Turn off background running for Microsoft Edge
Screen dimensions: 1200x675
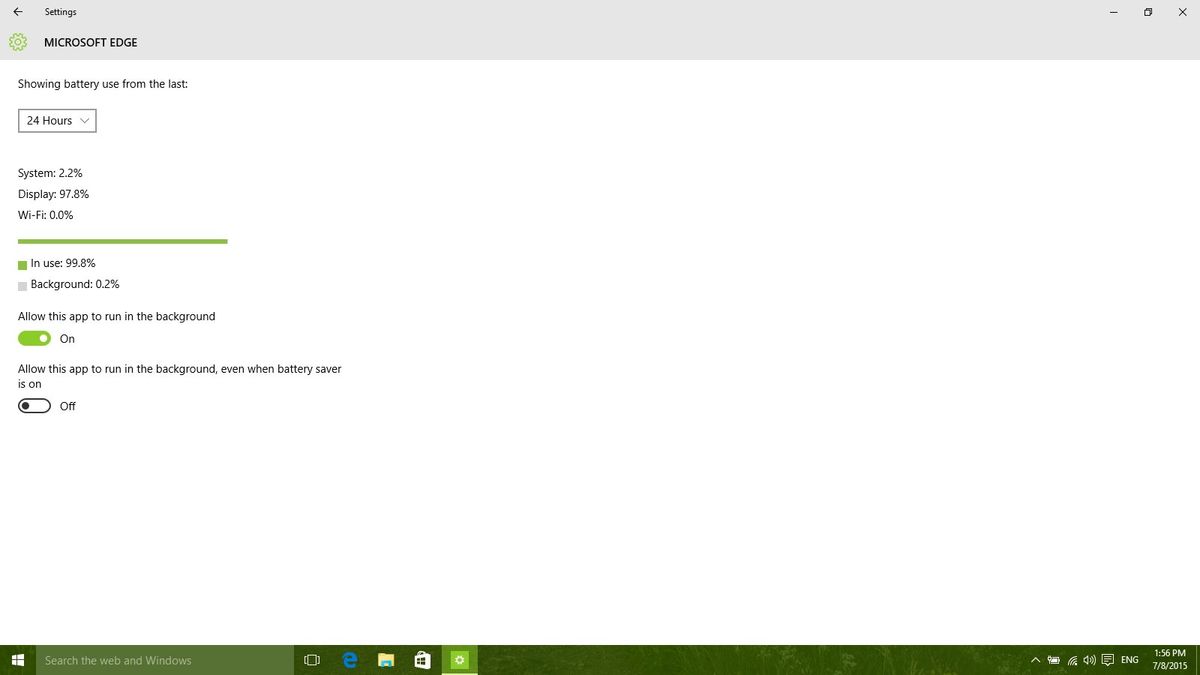[34, 338]
